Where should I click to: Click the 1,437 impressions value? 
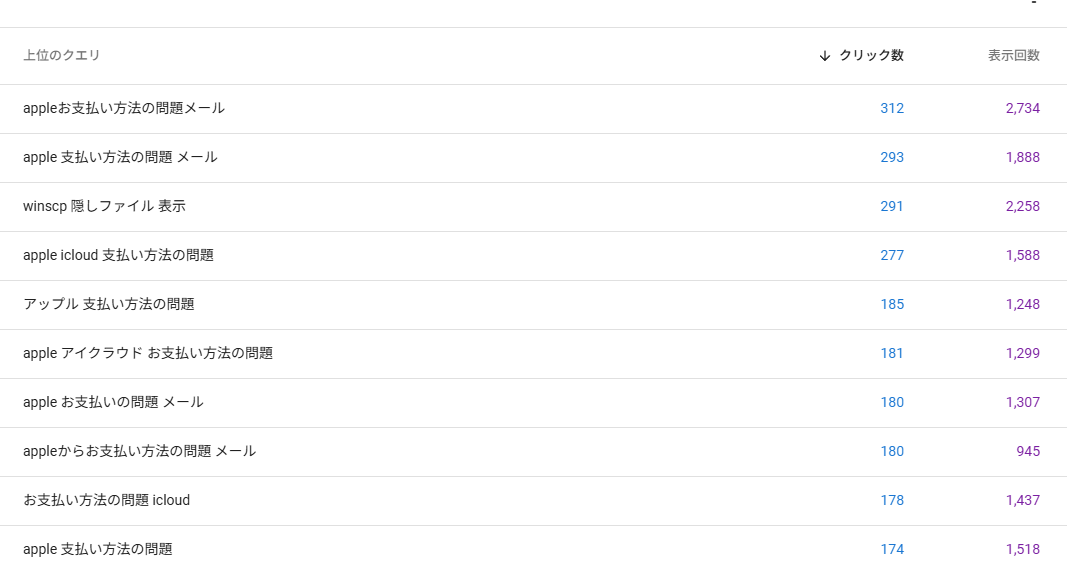tap(1022, 500)
